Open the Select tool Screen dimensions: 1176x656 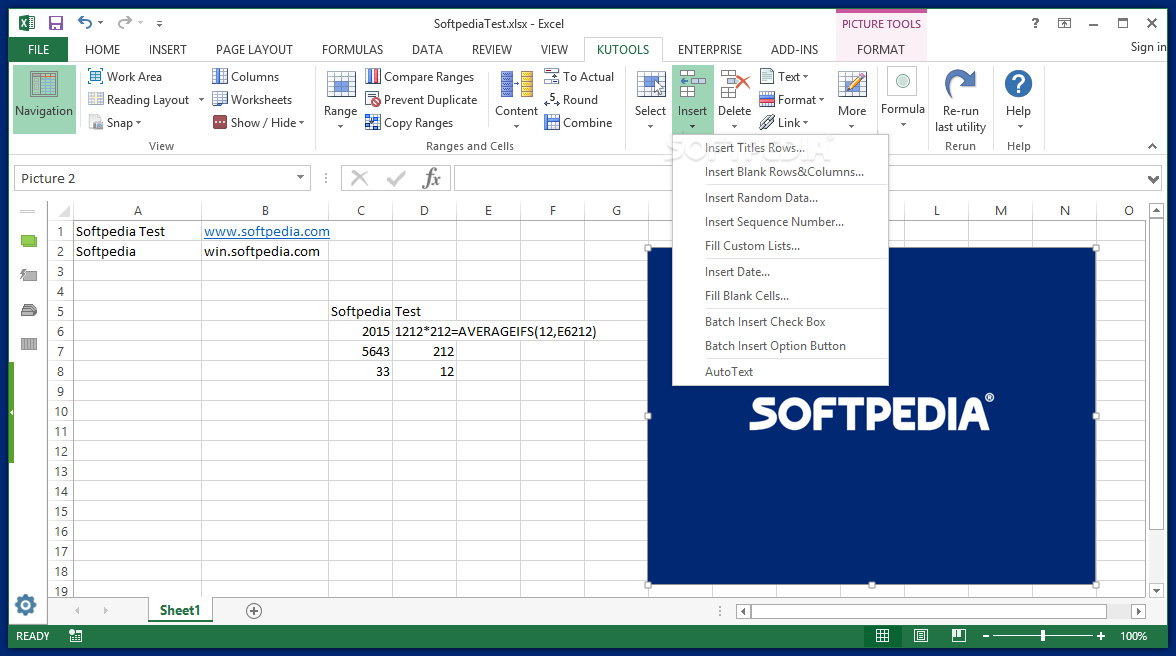pyautogui.click(x=650, y=99)
